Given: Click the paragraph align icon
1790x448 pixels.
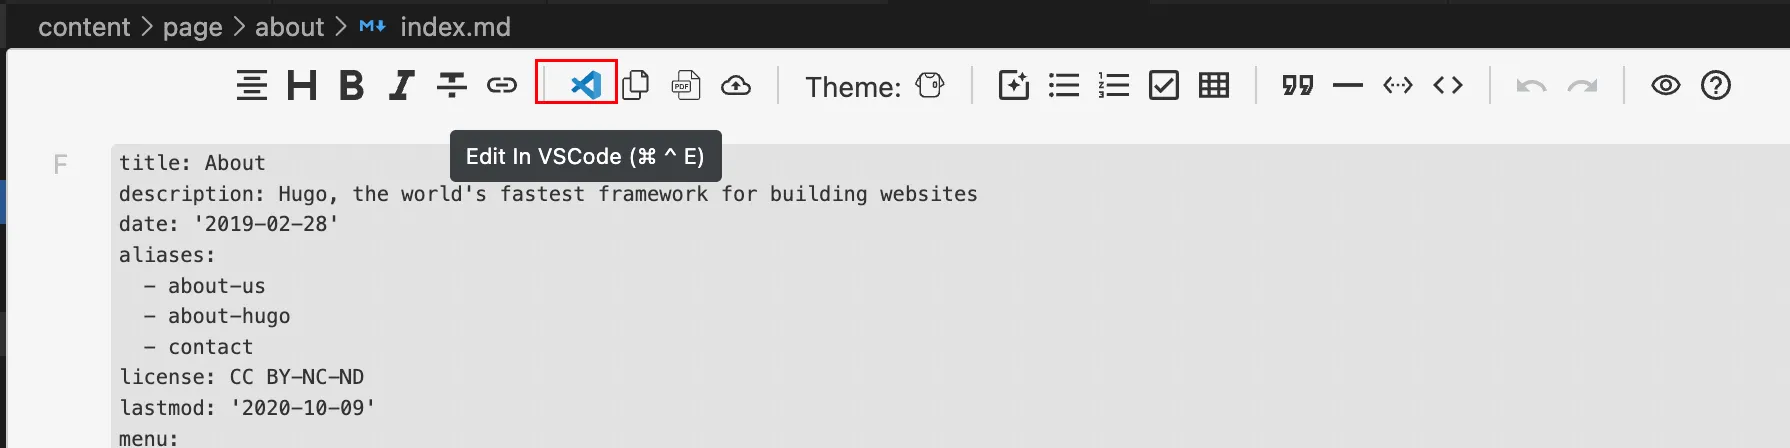Looking at the screenshot, I should coord(252,86).
